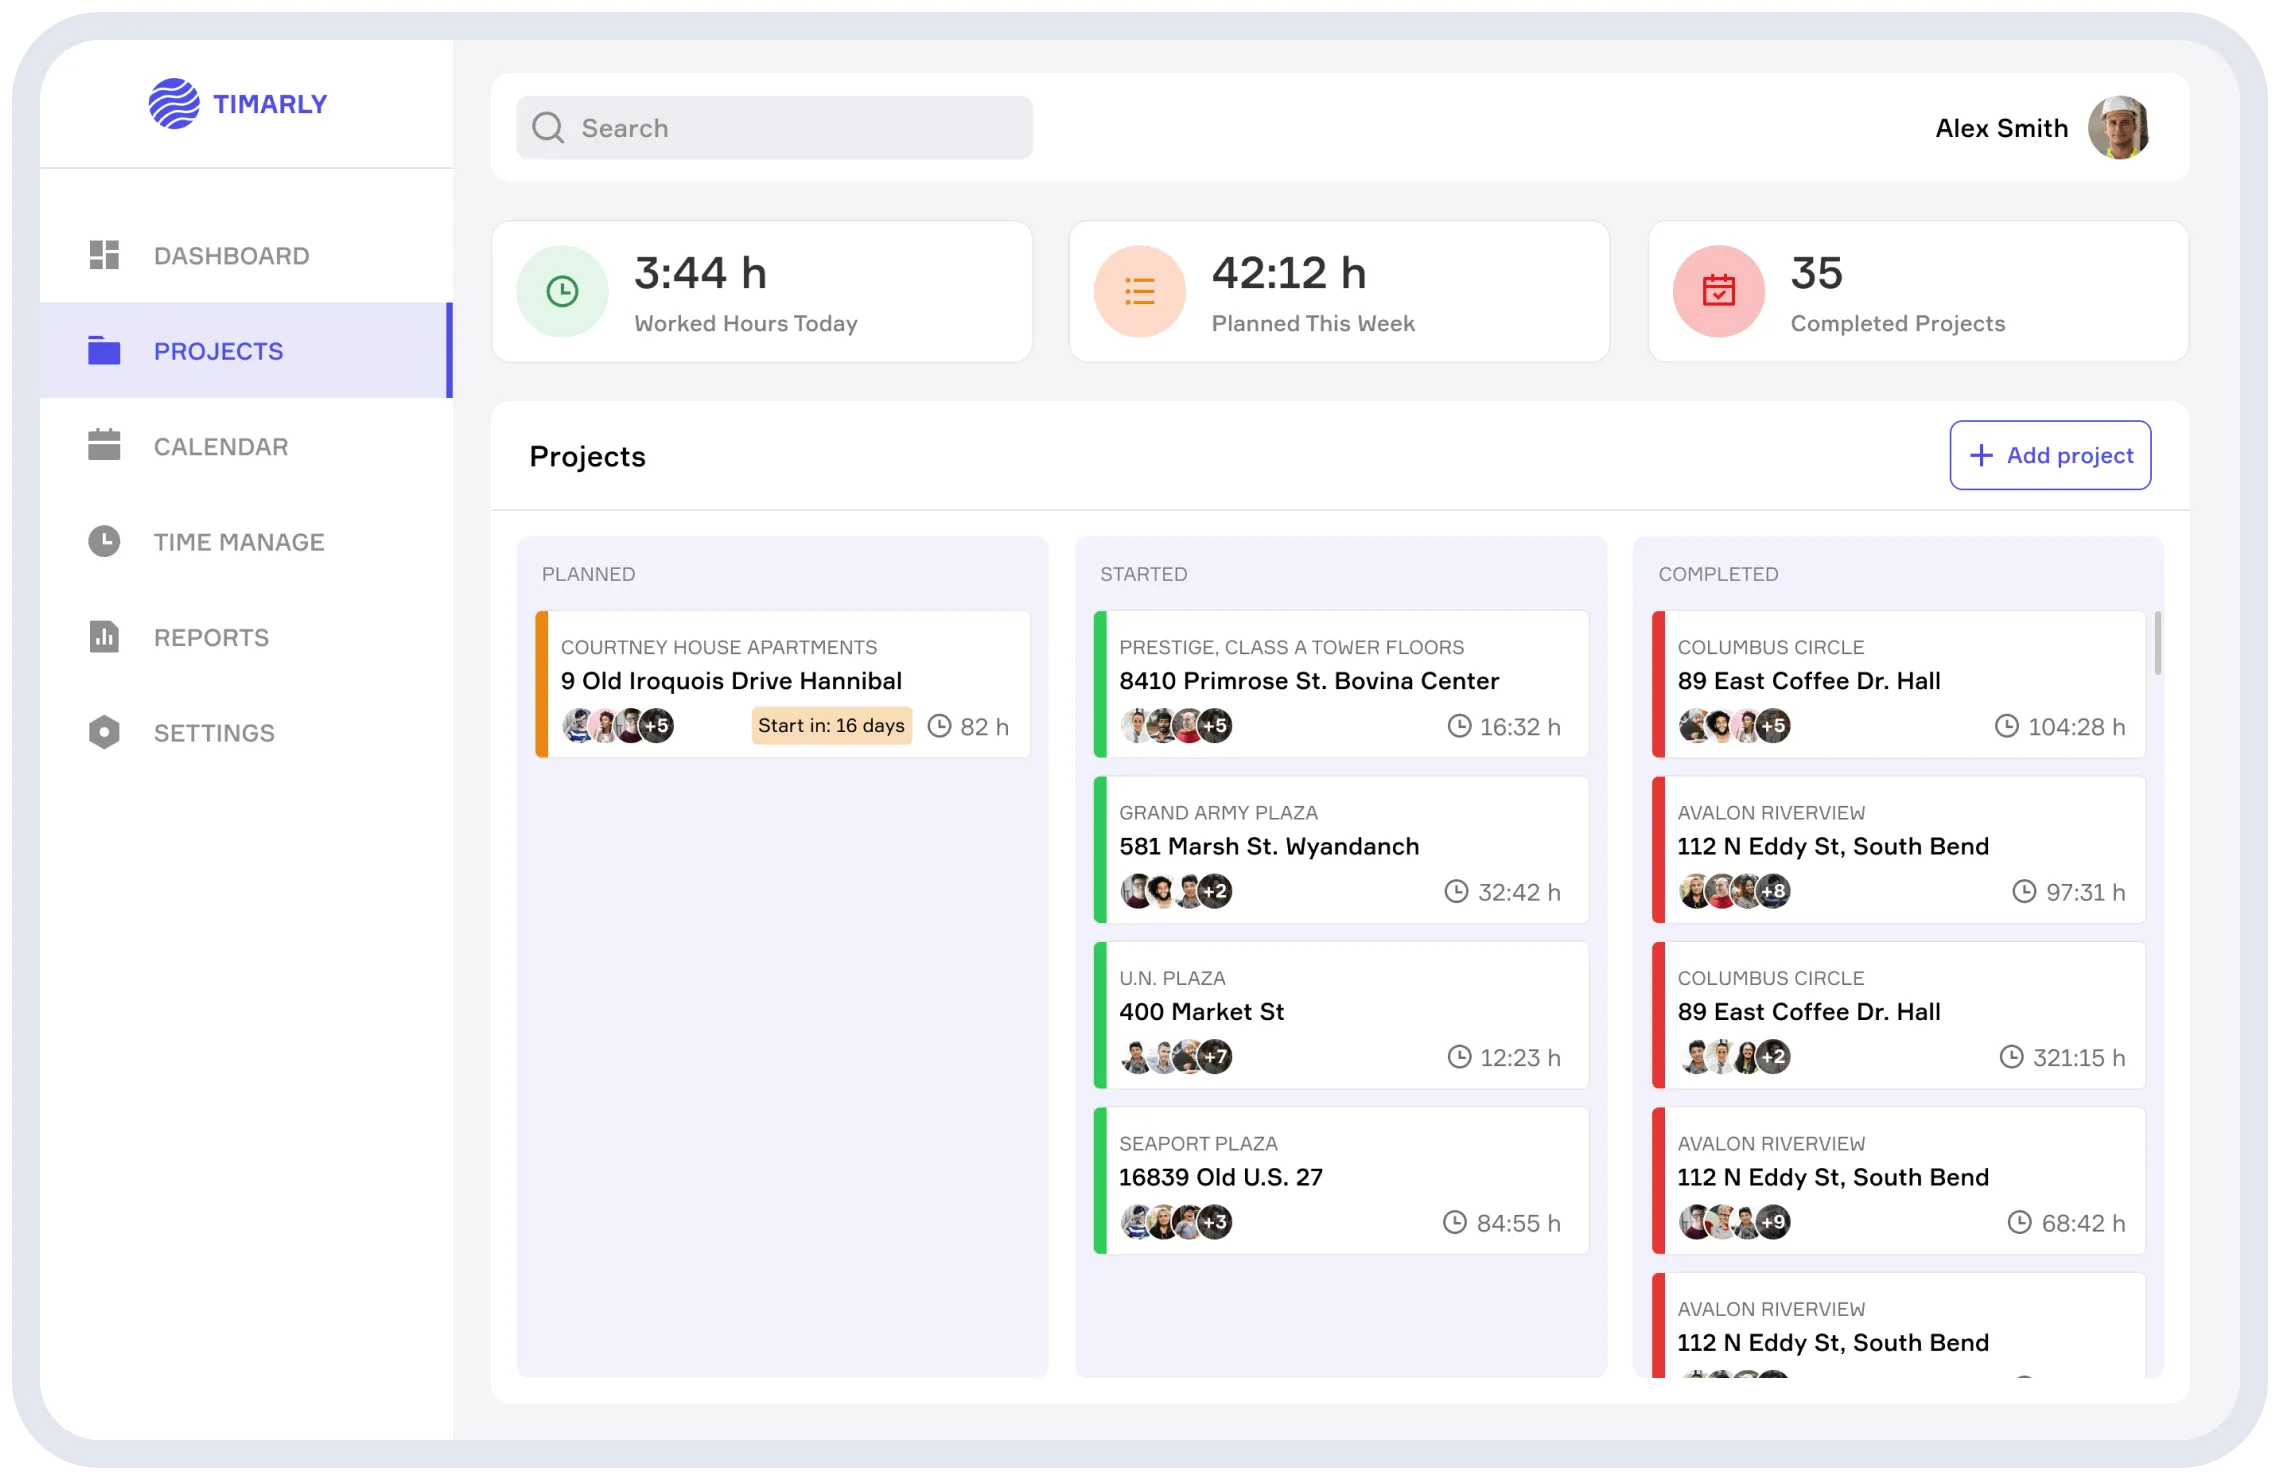This screenshot has width=2280, height=1480.
Task: Click the Settings hexagon icon
Action: [x=104, y=732]
